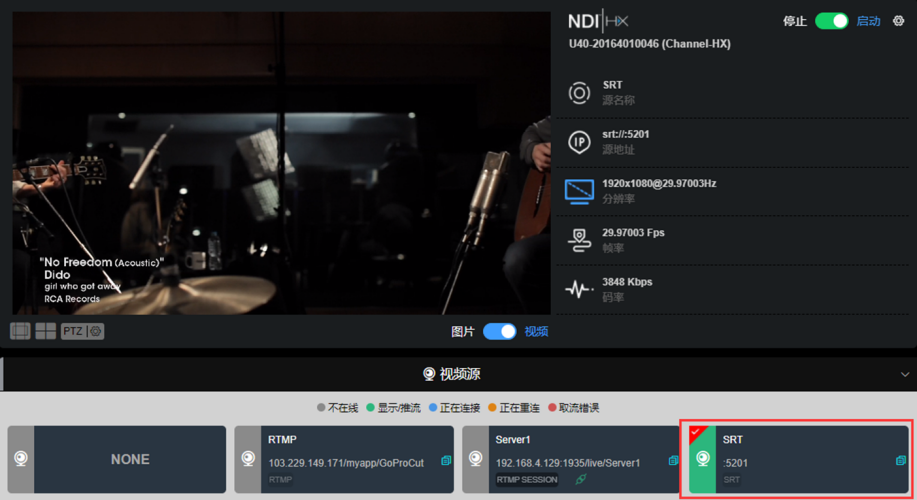This screenshot has width=917, height=500.
Task: Click 显示/推流 green status legend
Action: 393,408
